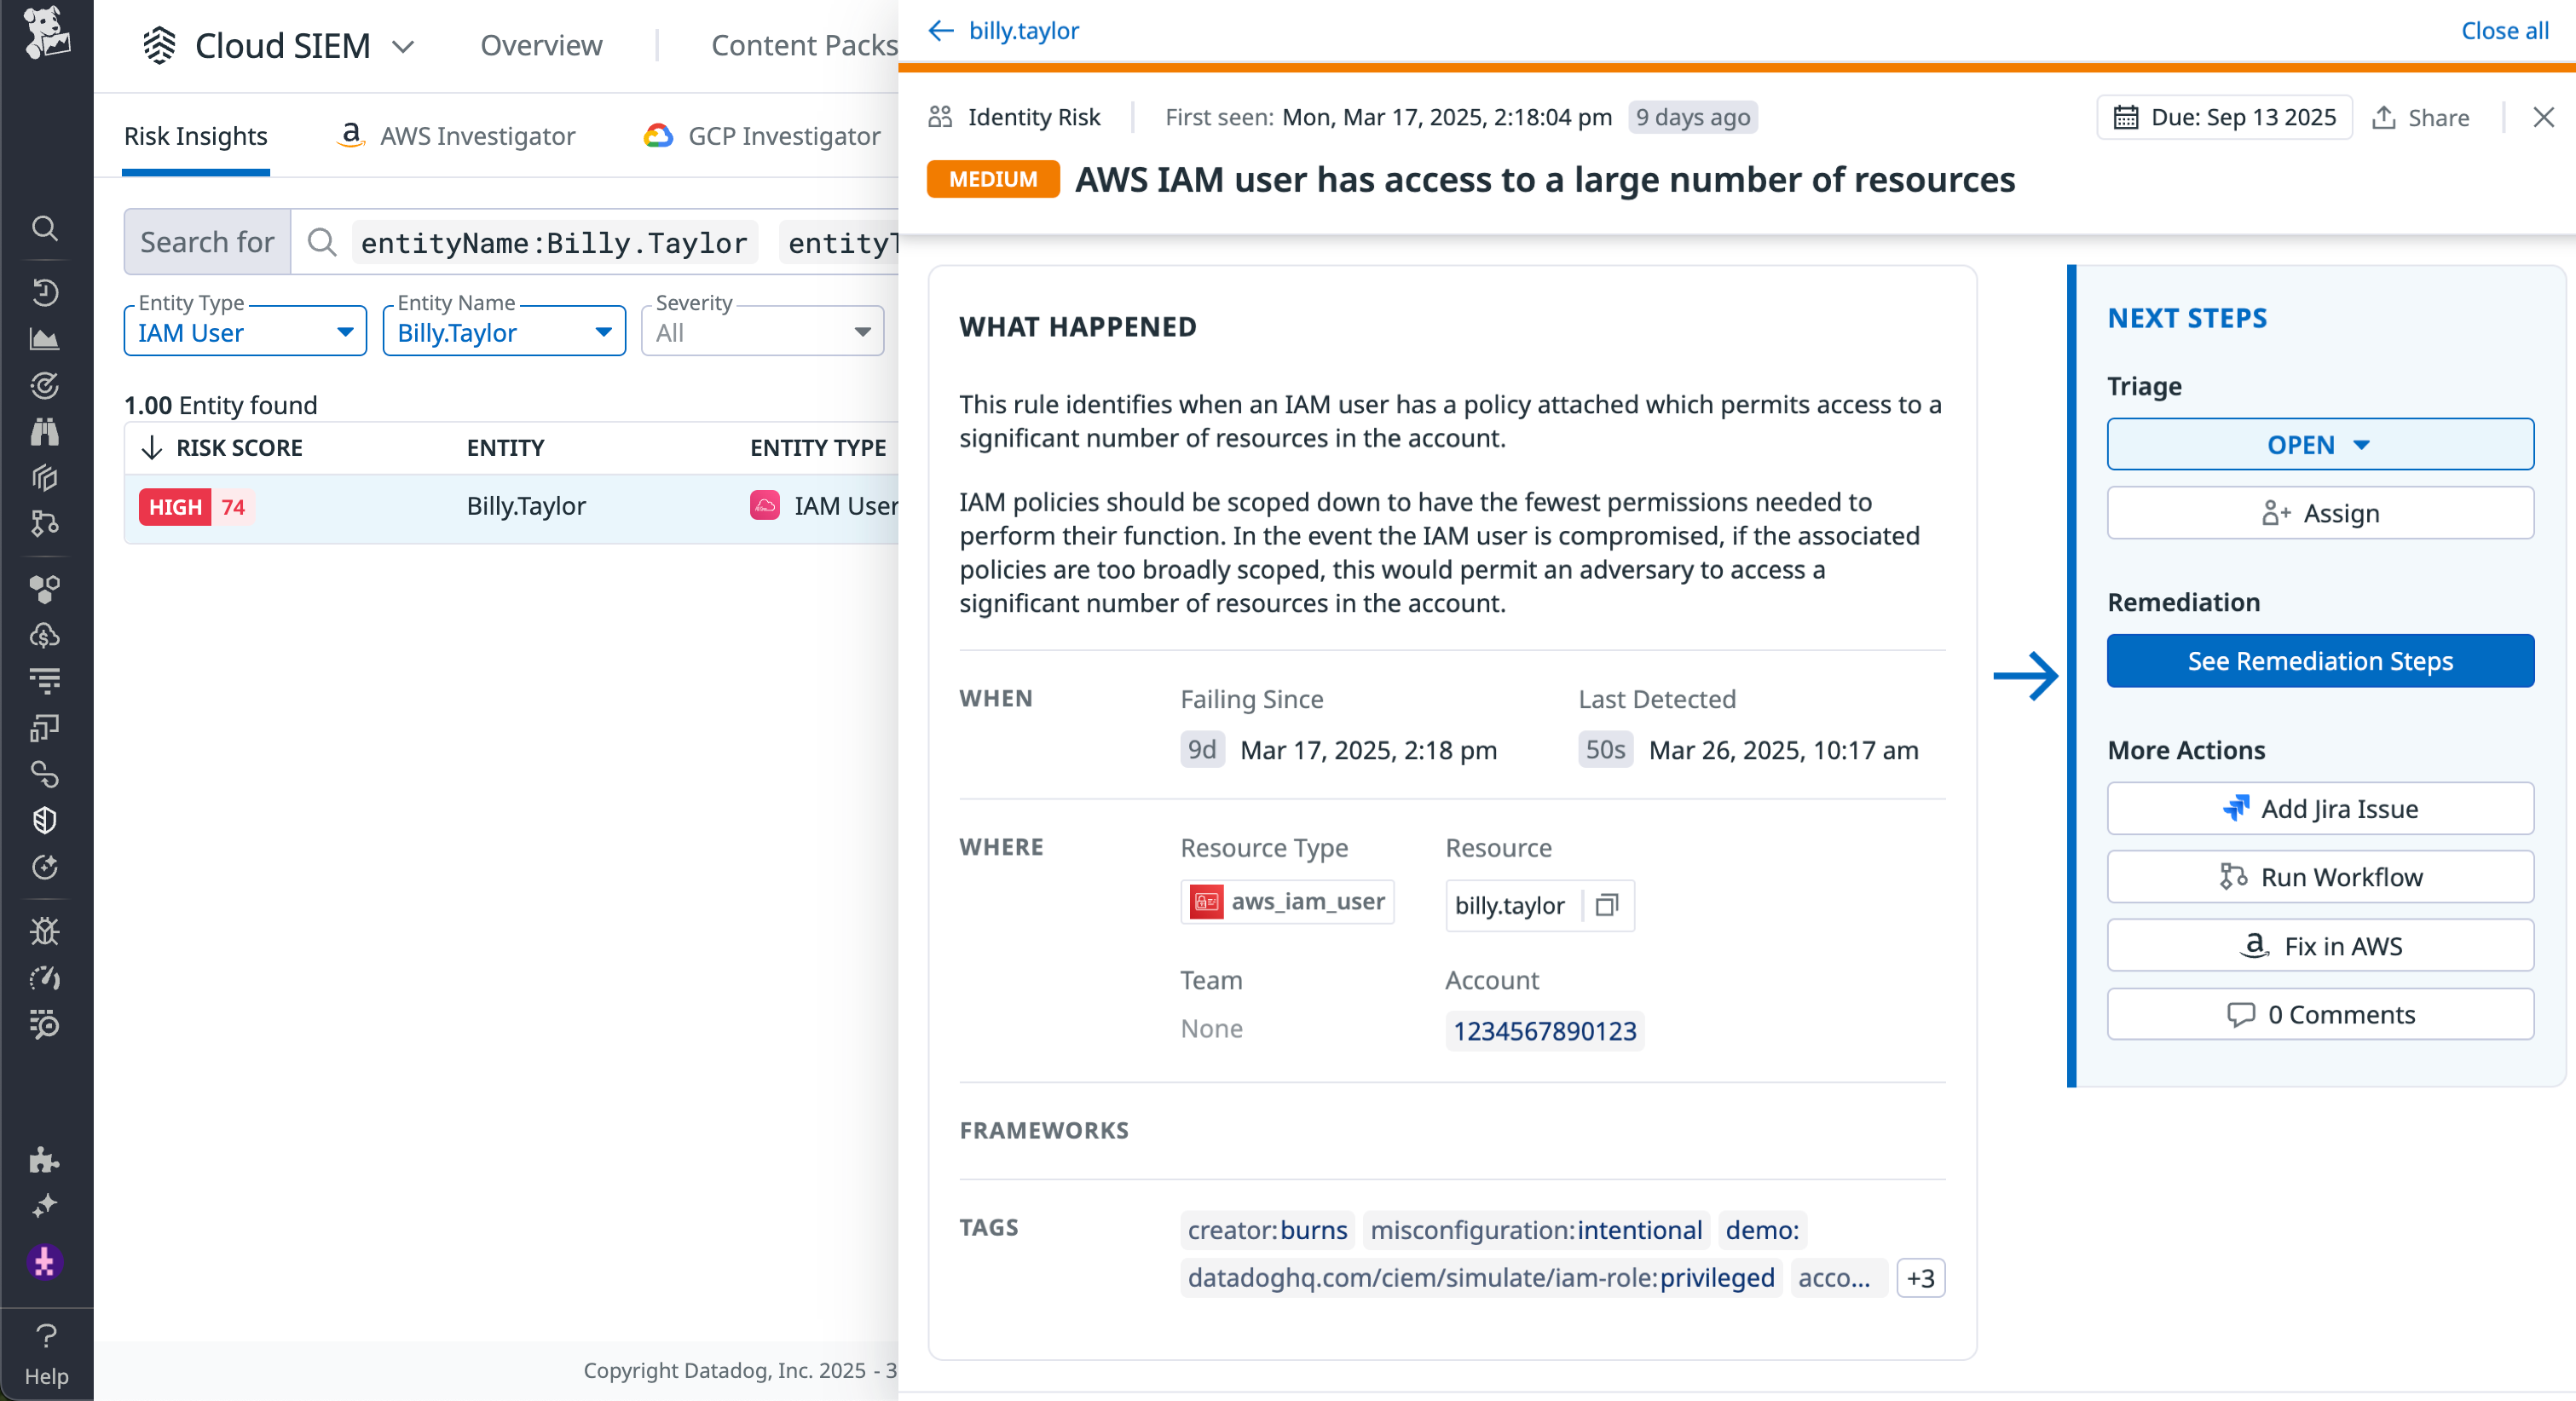Open the Cloud SIEM selector chevron

404,46
